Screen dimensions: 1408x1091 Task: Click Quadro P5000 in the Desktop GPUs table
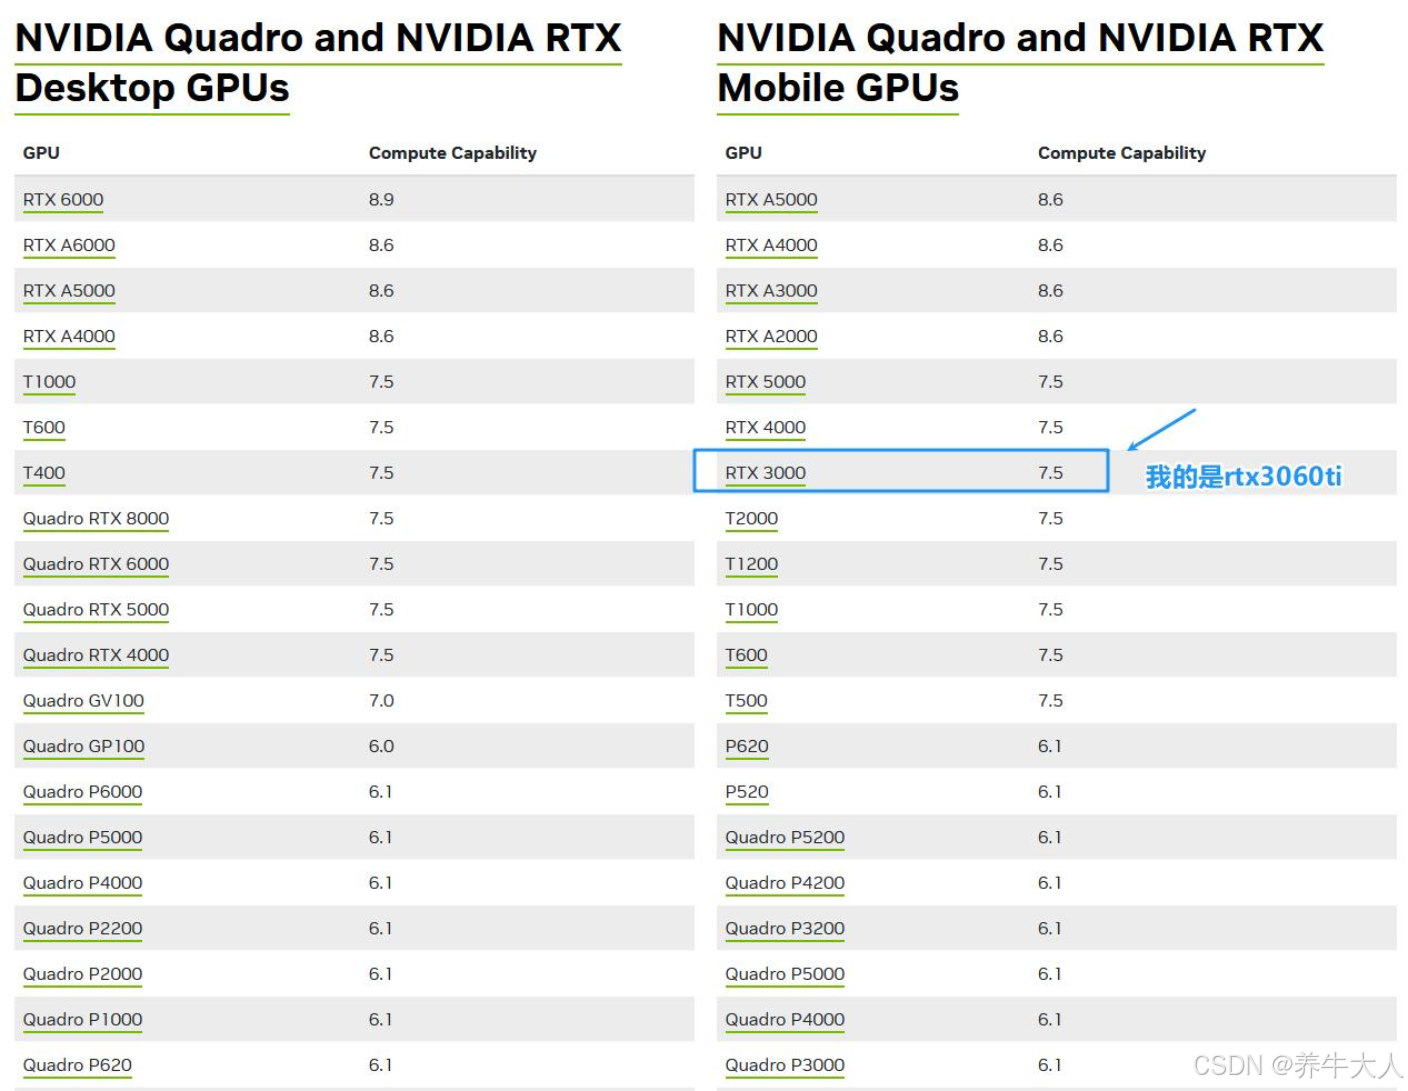pyautogui.click(x=83, y=836)
